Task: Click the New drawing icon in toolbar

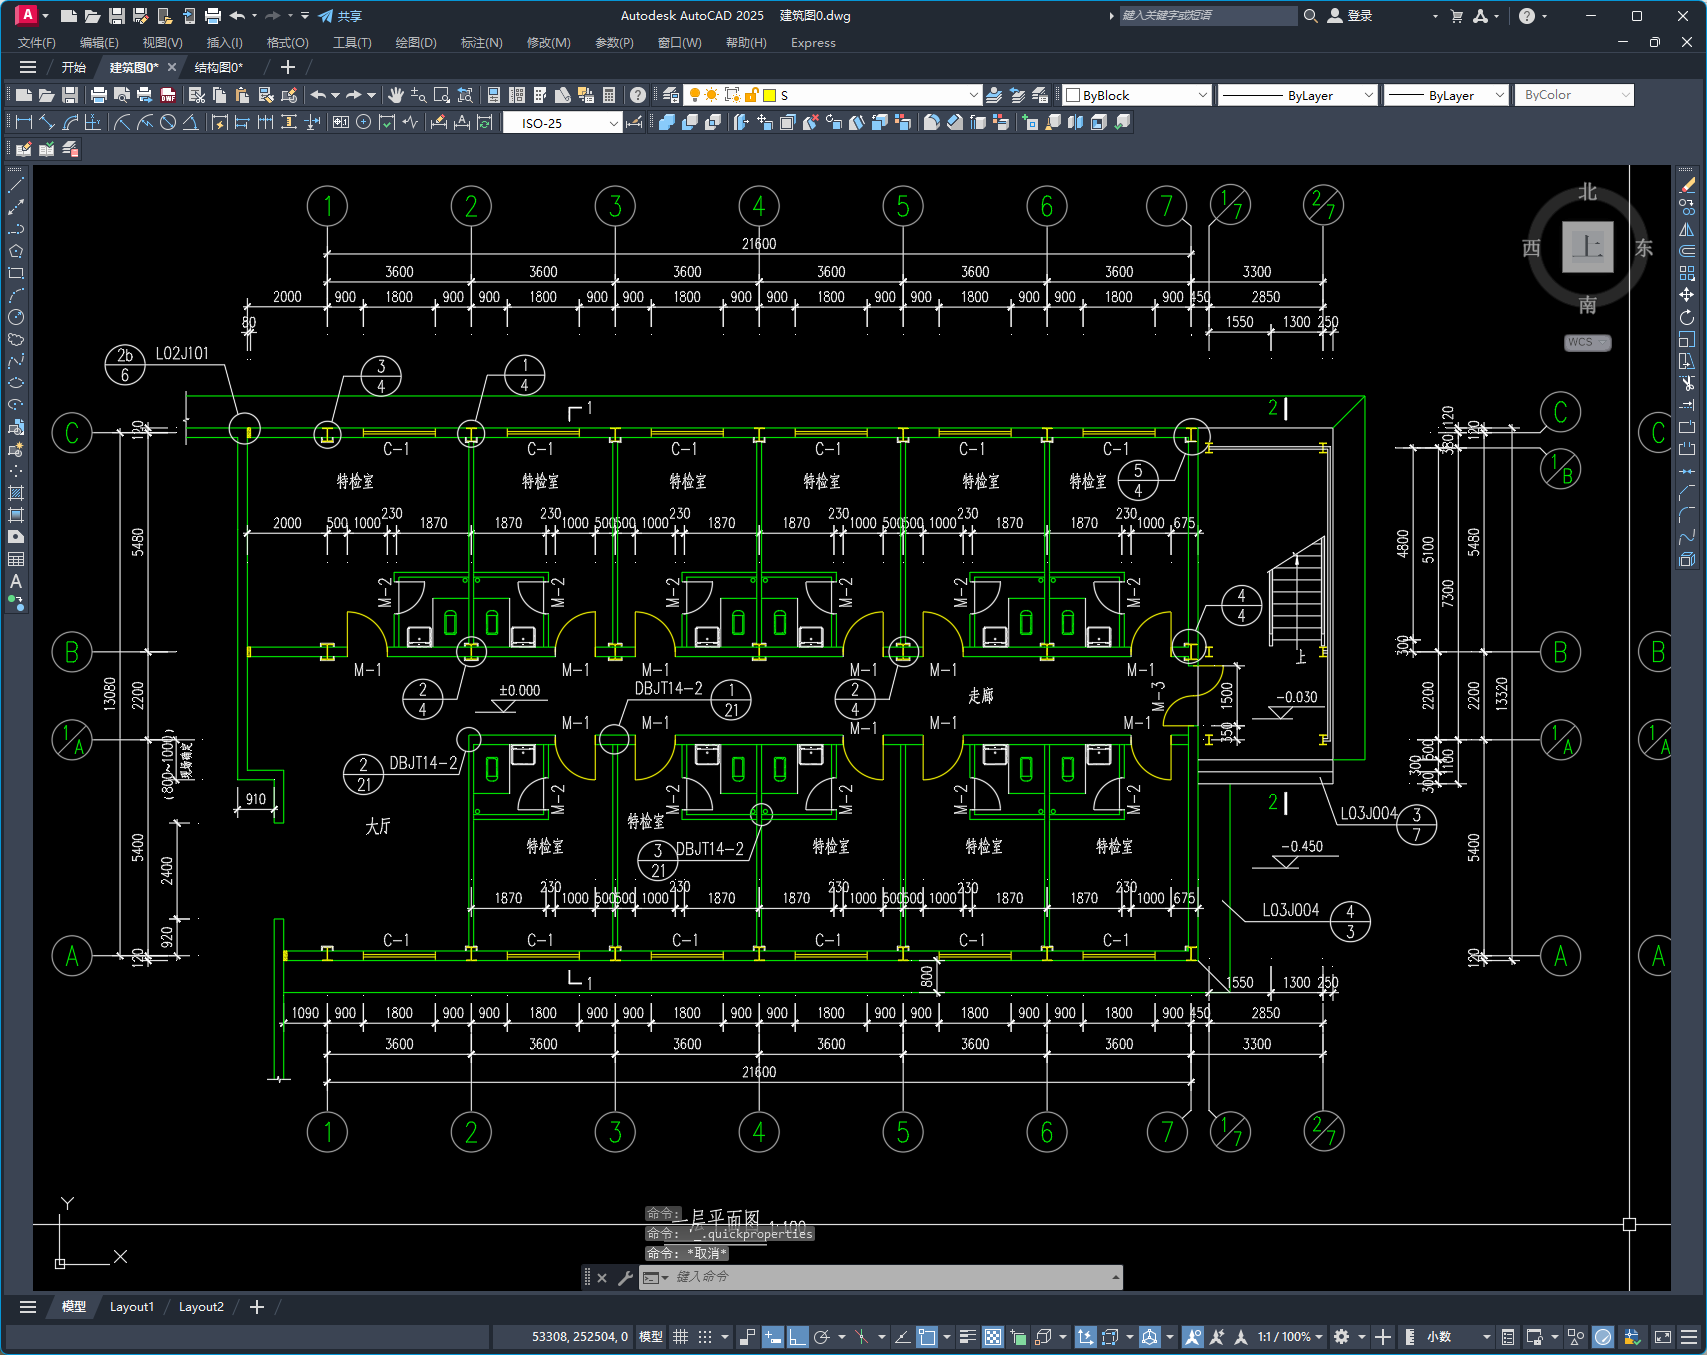Action: [23, 95]
